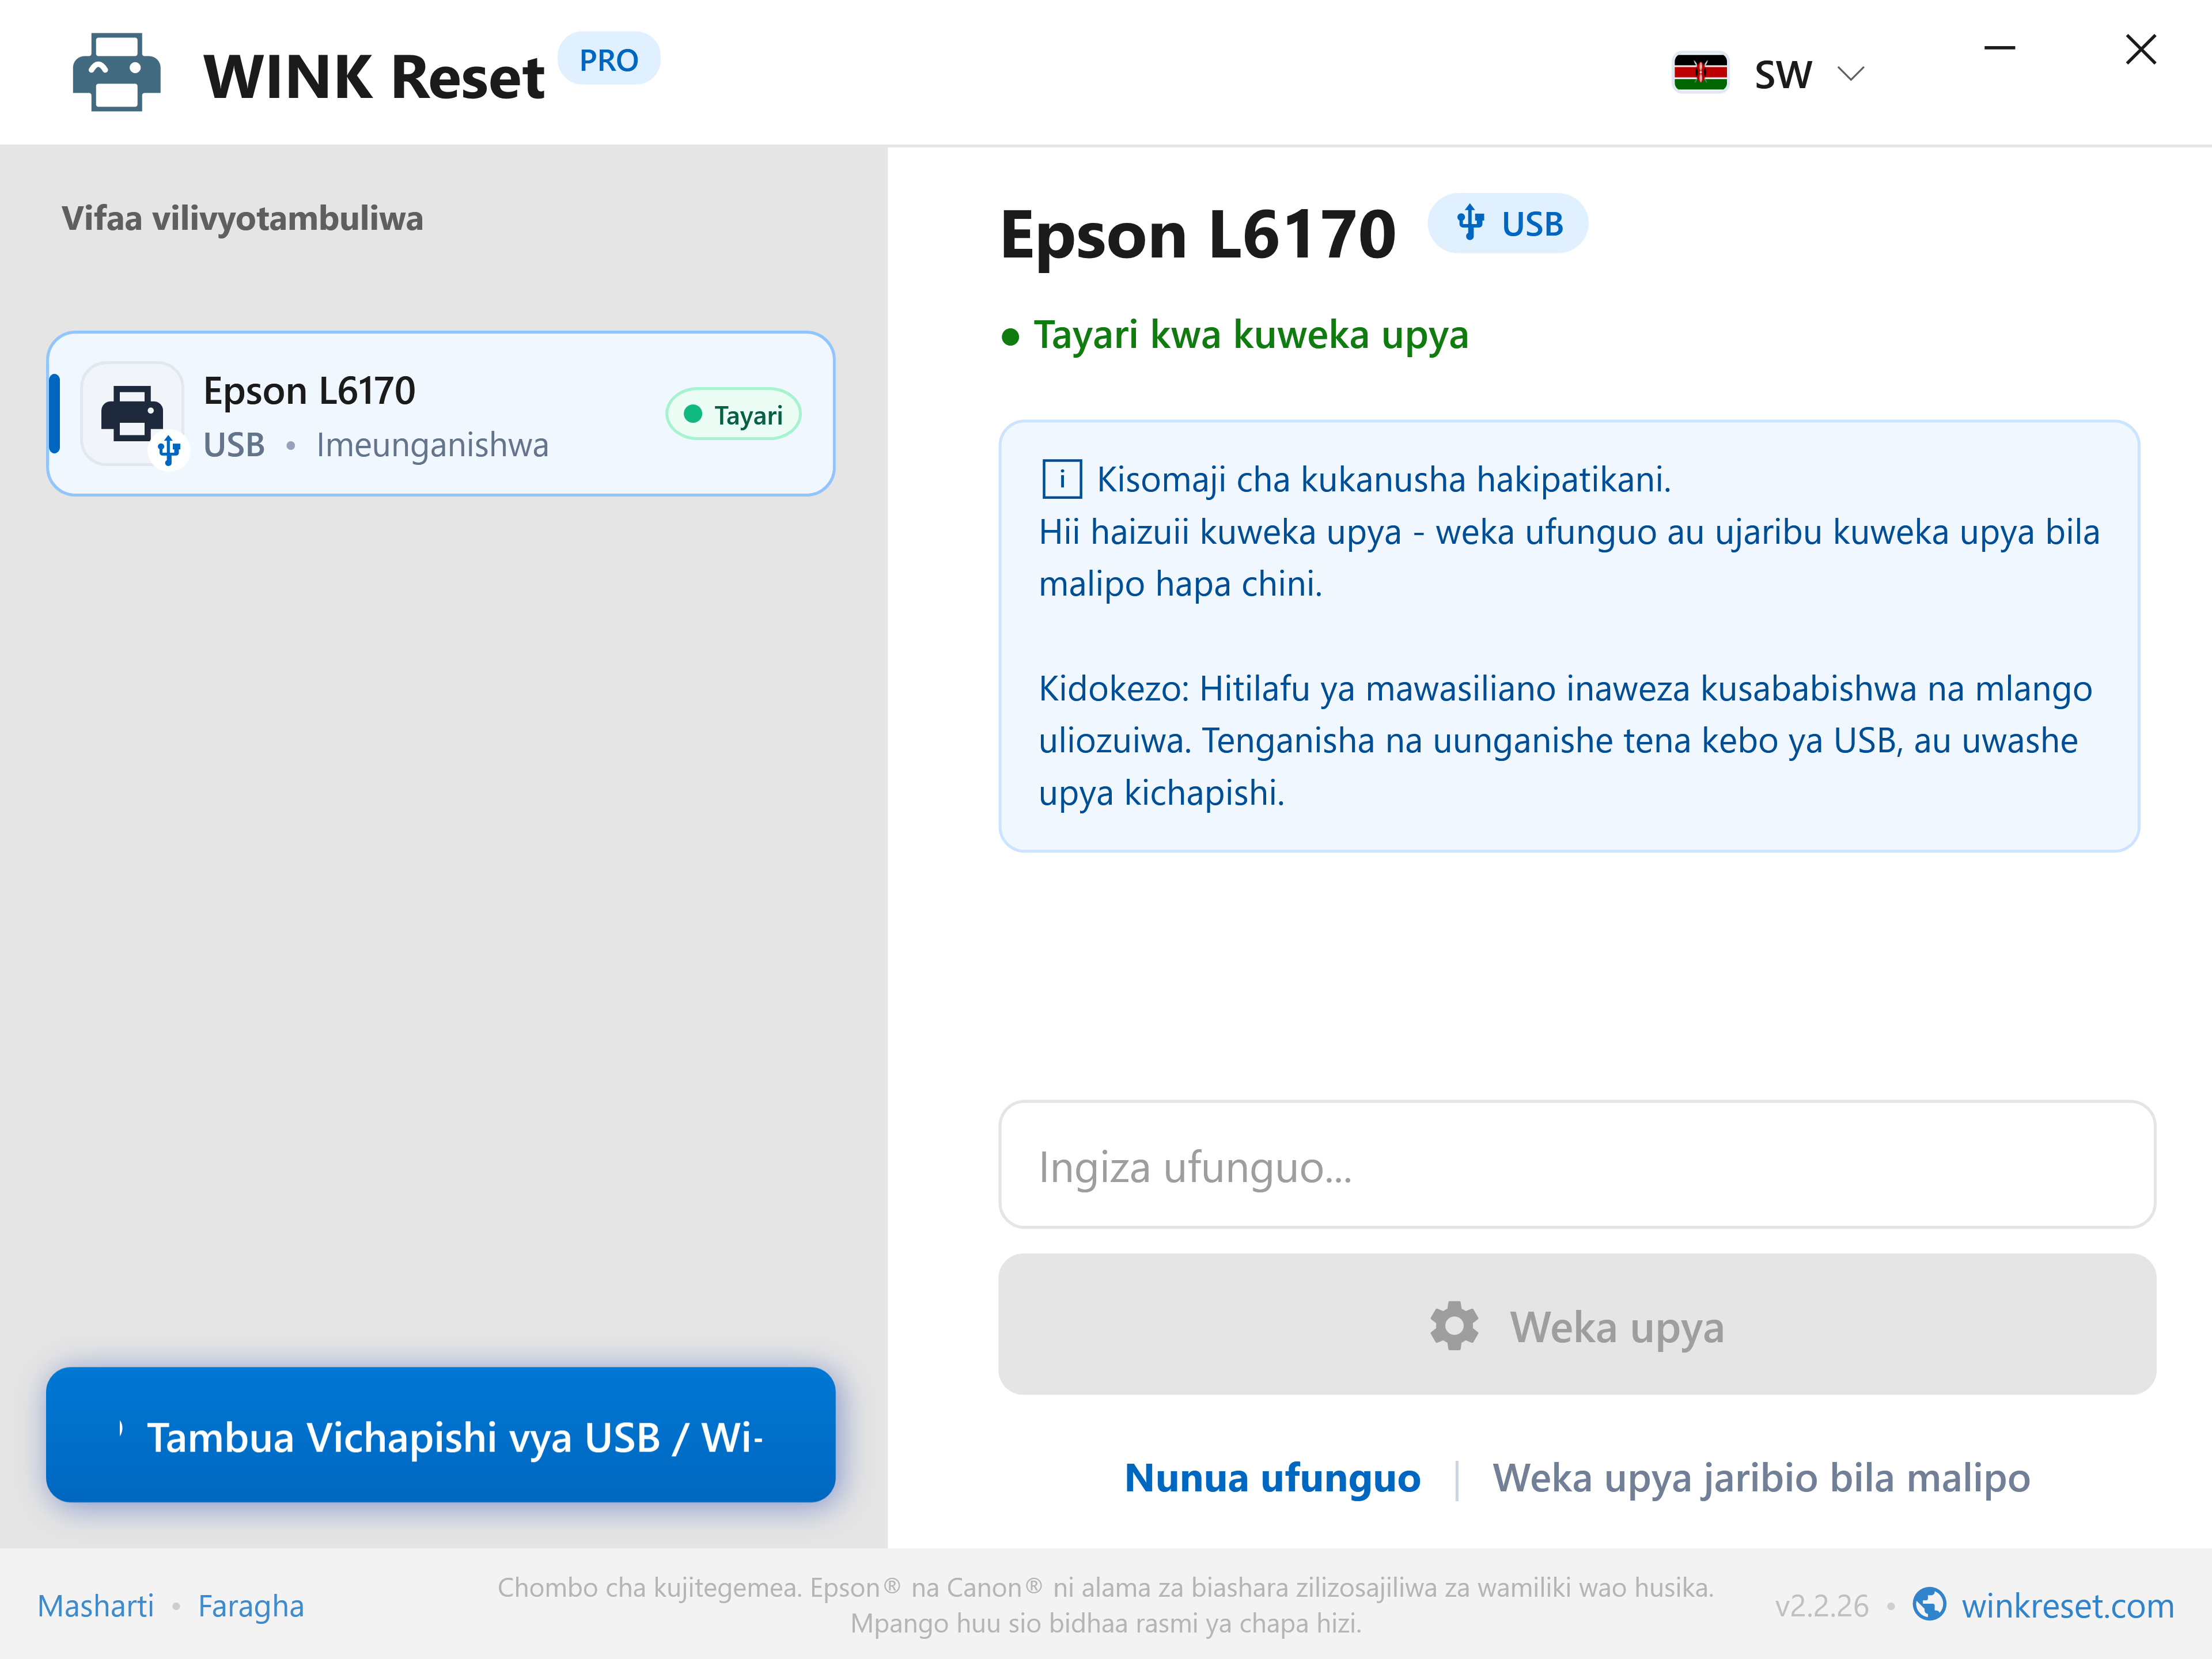This screenshot has height=1659, width=2212.
Task: Click the gear icon on Weka upya button
Action: click(x=1454, y=1326)
